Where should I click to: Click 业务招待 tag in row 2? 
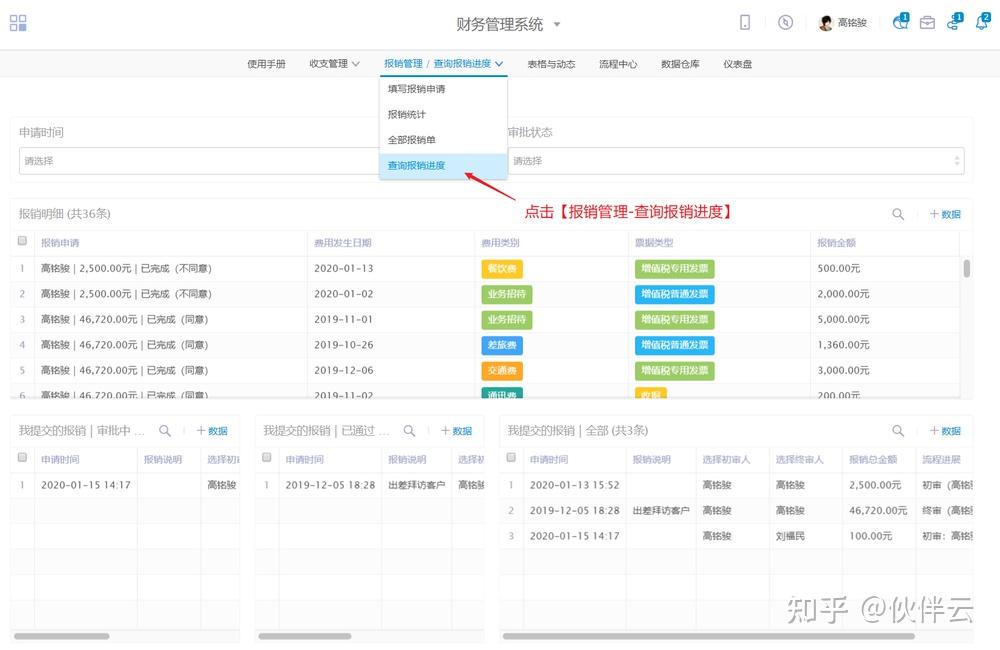click(507, 294)
